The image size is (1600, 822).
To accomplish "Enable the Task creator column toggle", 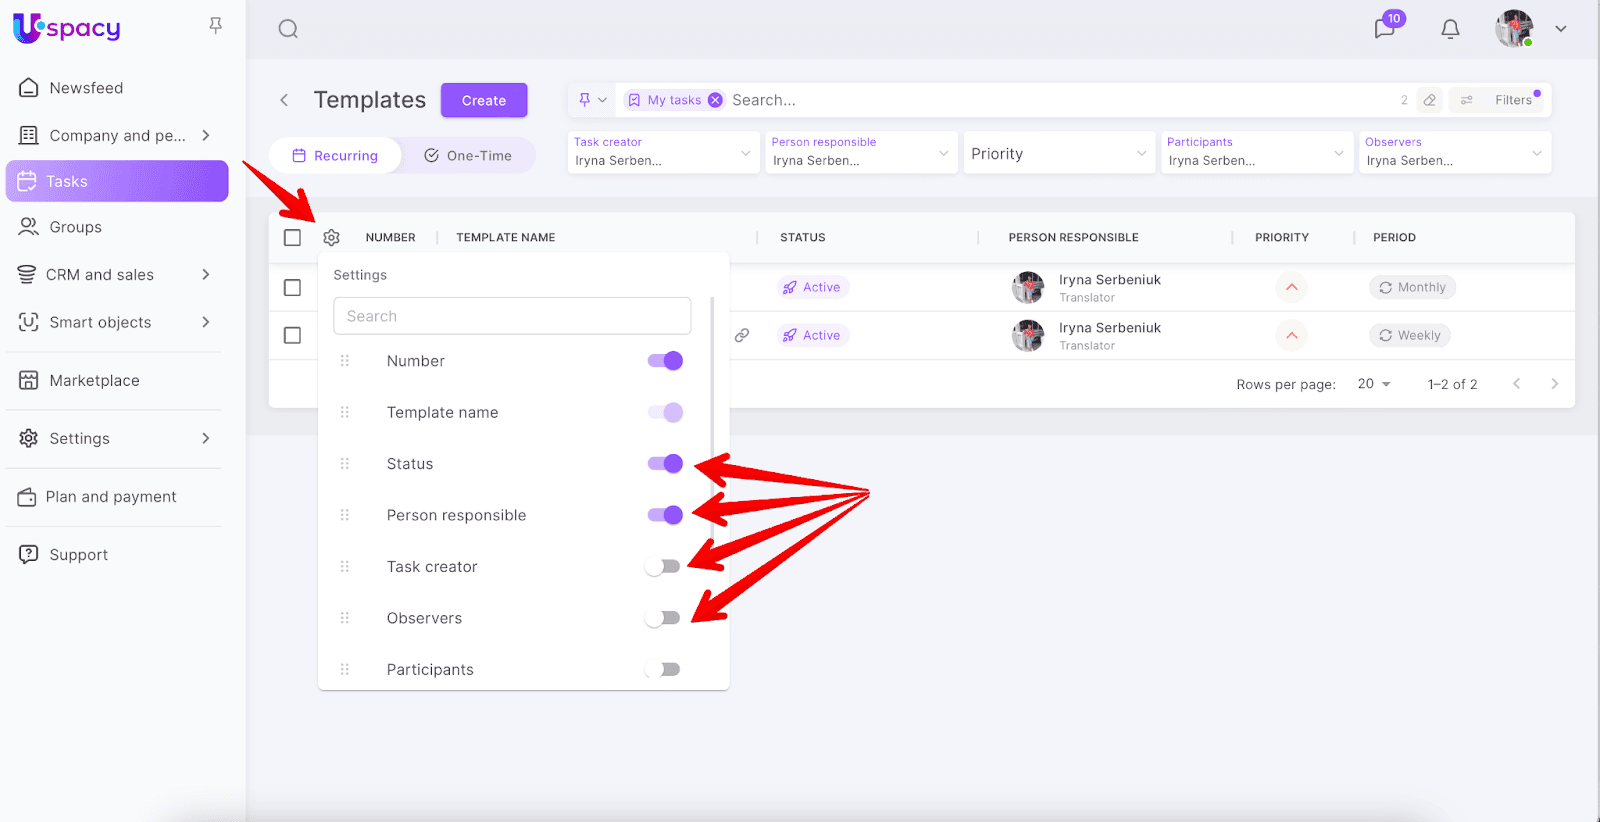I will click(x=663, y=567).
